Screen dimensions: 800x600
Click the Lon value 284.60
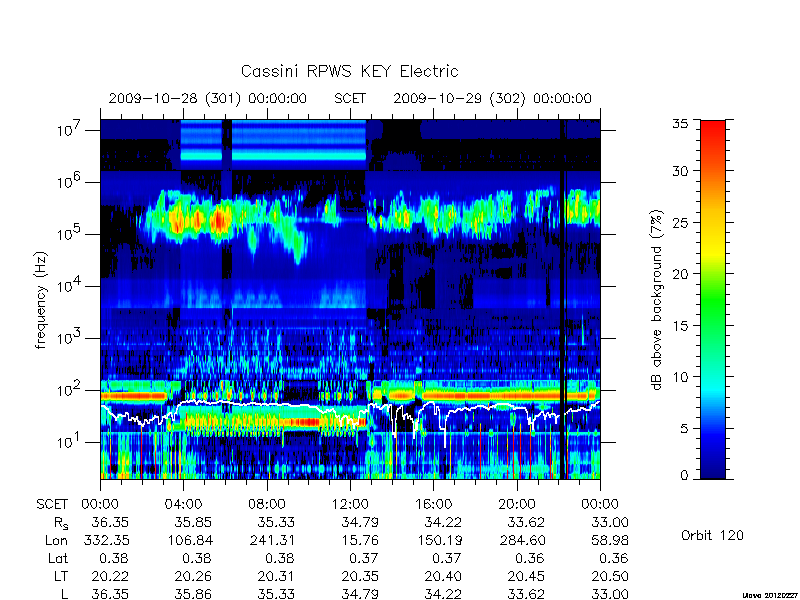click(522, 540)
